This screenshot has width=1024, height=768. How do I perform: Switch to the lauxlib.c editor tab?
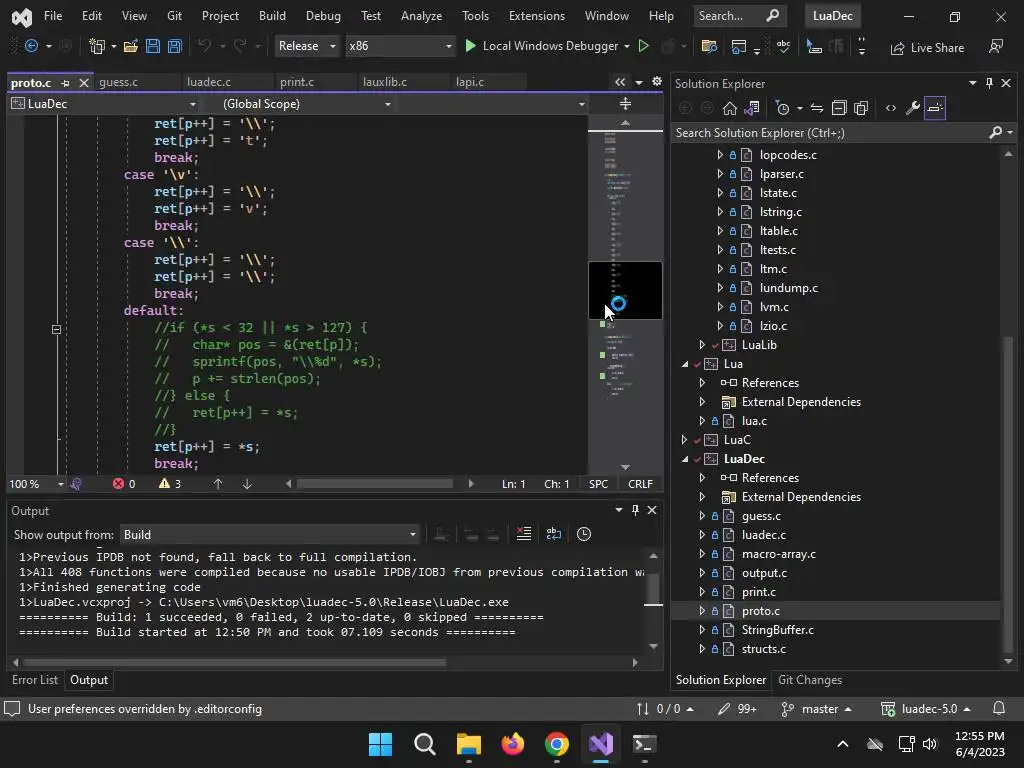(385, 82)
